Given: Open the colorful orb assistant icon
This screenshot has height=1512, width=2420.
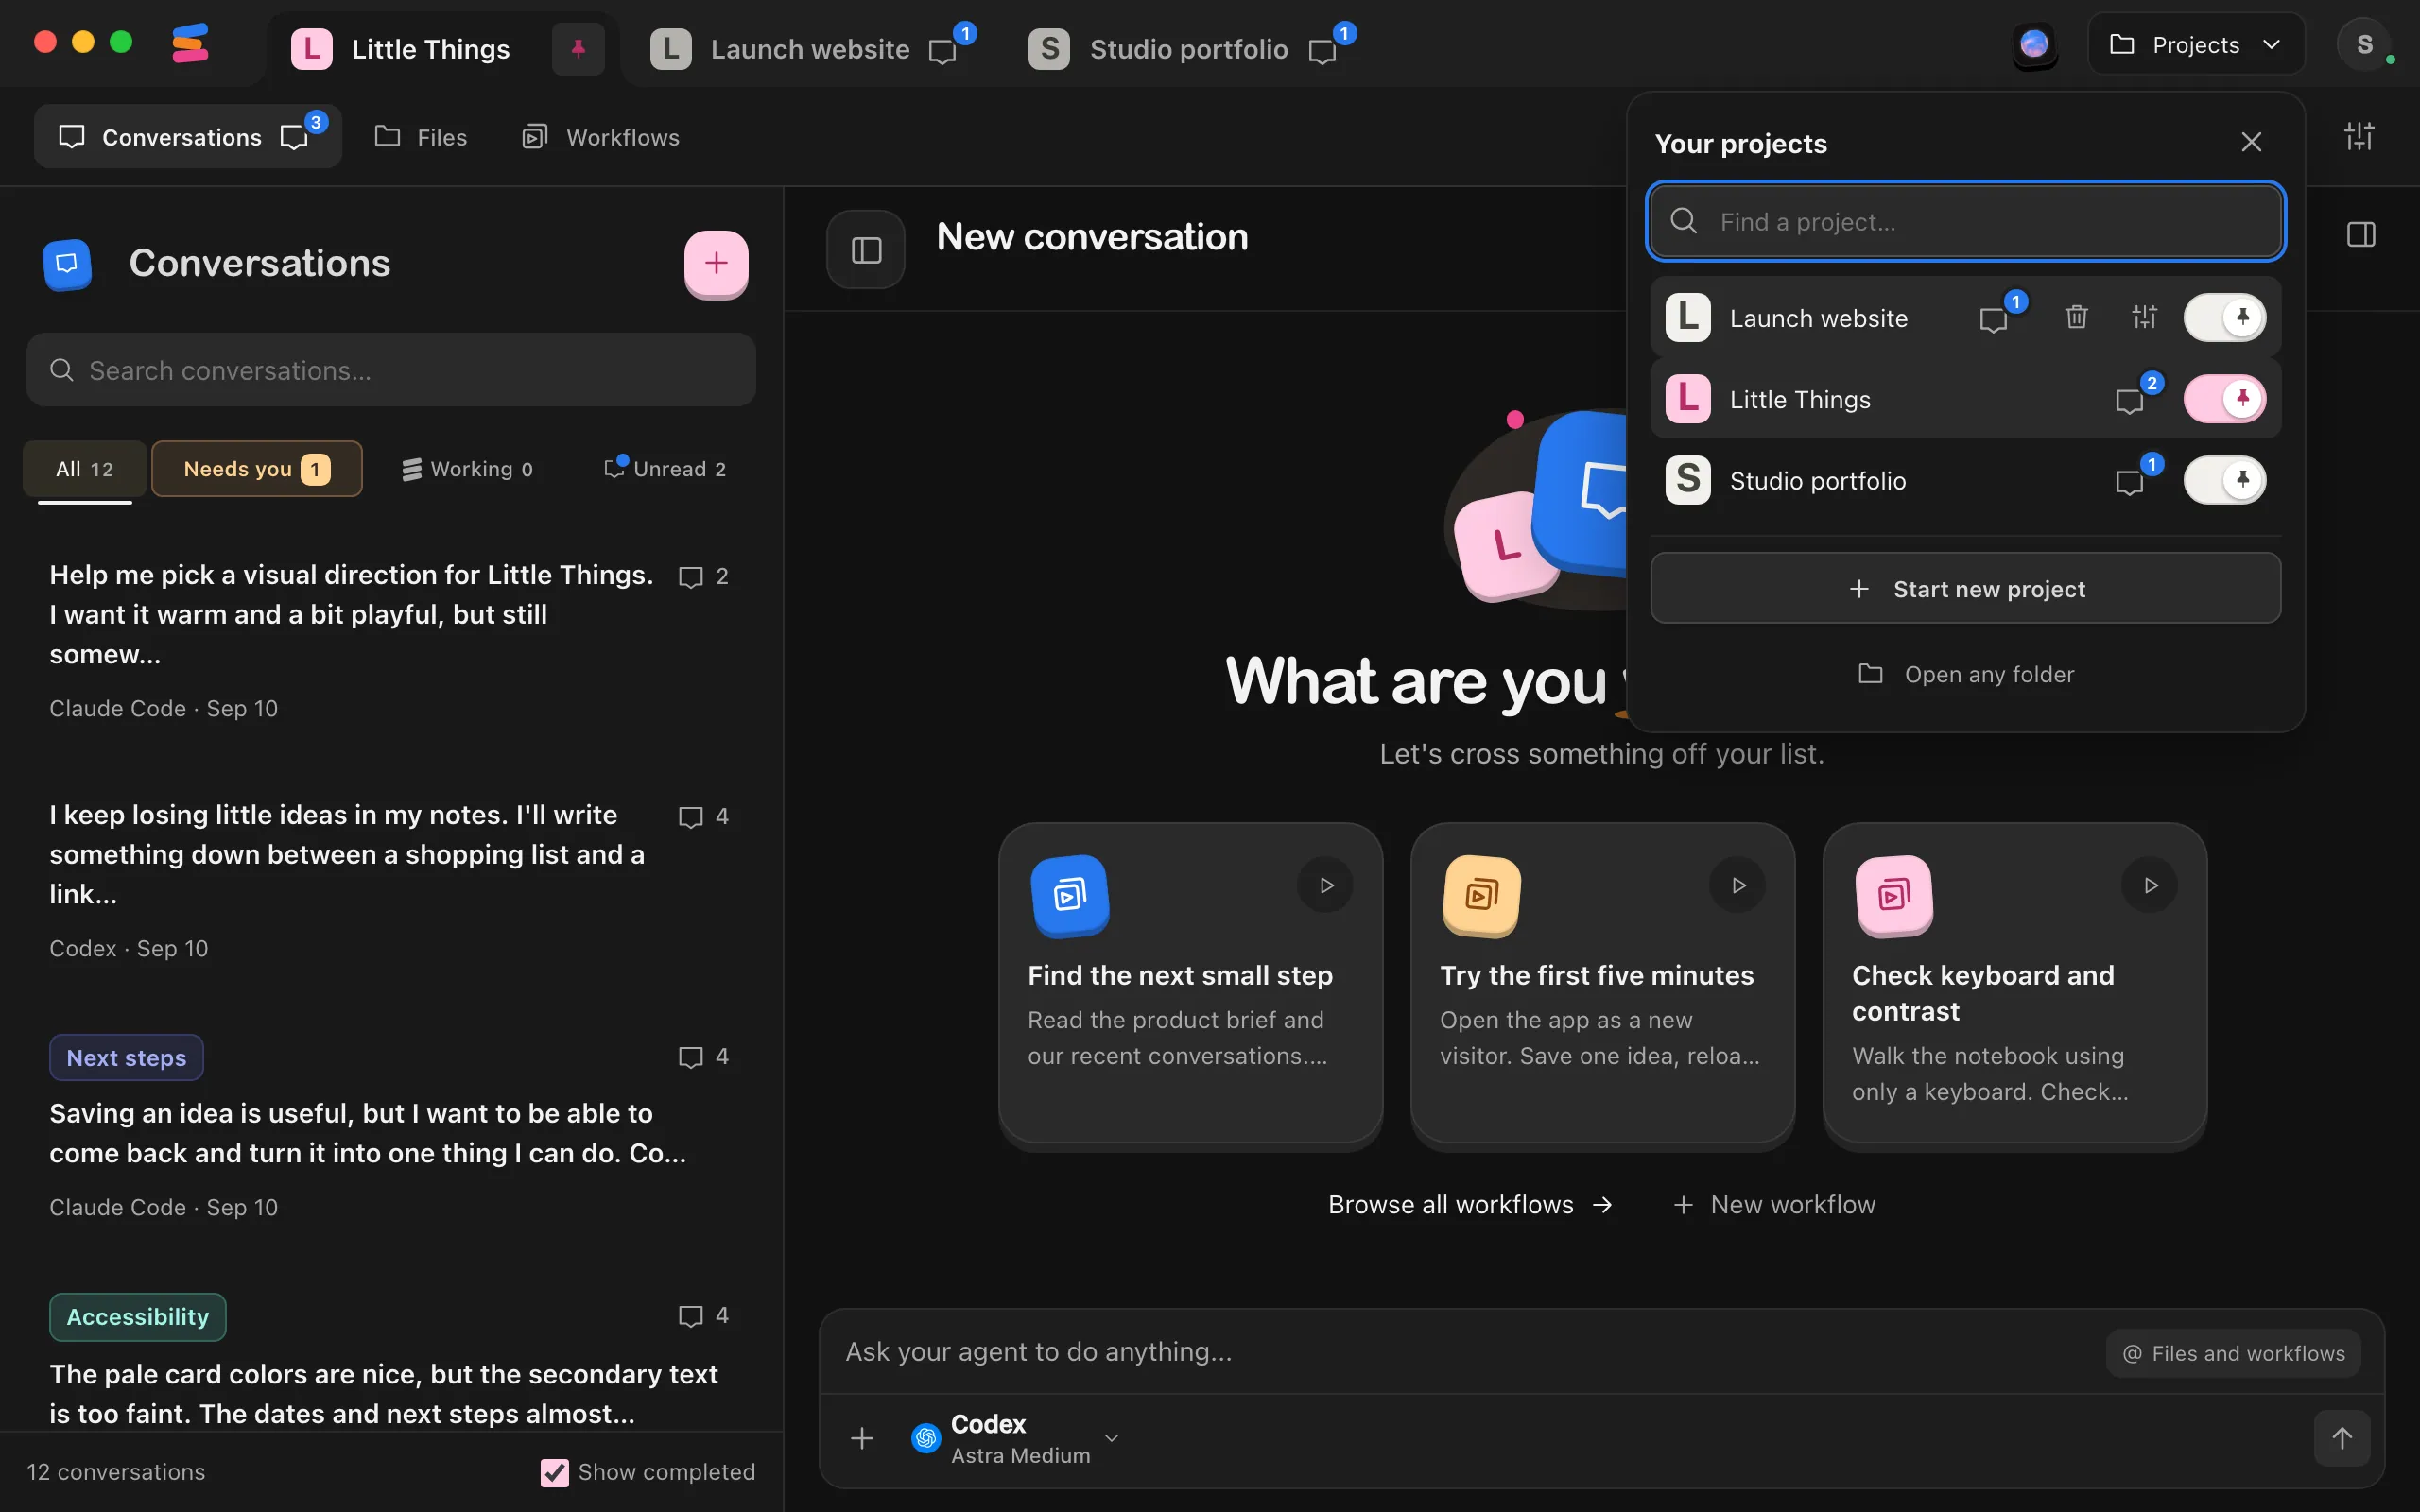Looking at the screenshot, I should 2034,45.
